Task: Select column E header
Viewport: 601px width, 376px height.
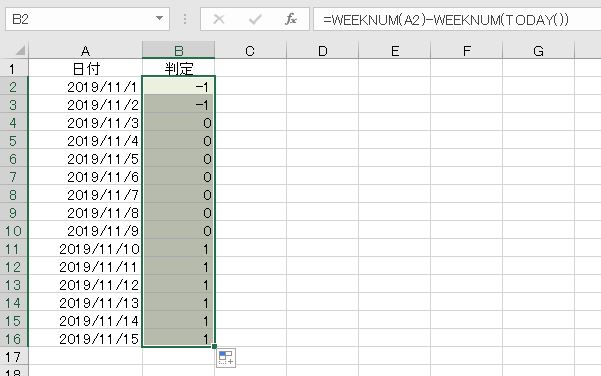Action: tap(394, 50)
